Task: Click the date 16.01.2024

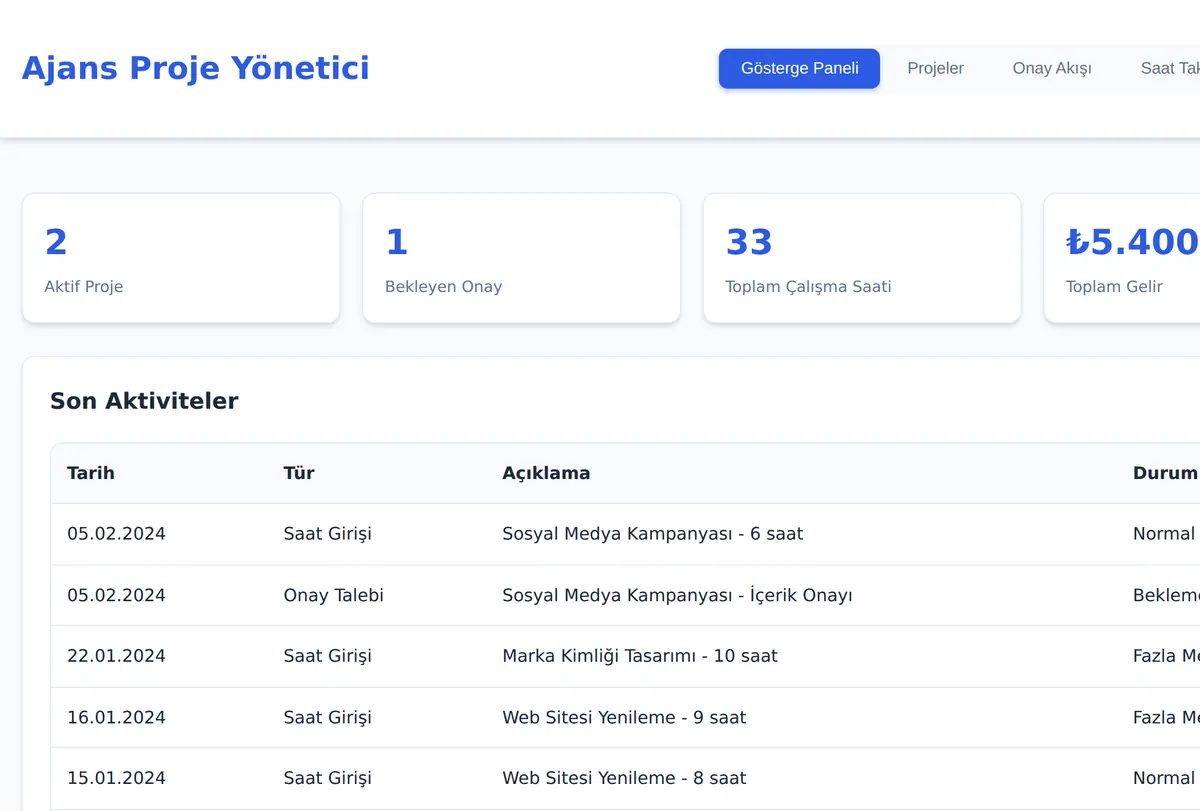Action: [x=116, y=717]
